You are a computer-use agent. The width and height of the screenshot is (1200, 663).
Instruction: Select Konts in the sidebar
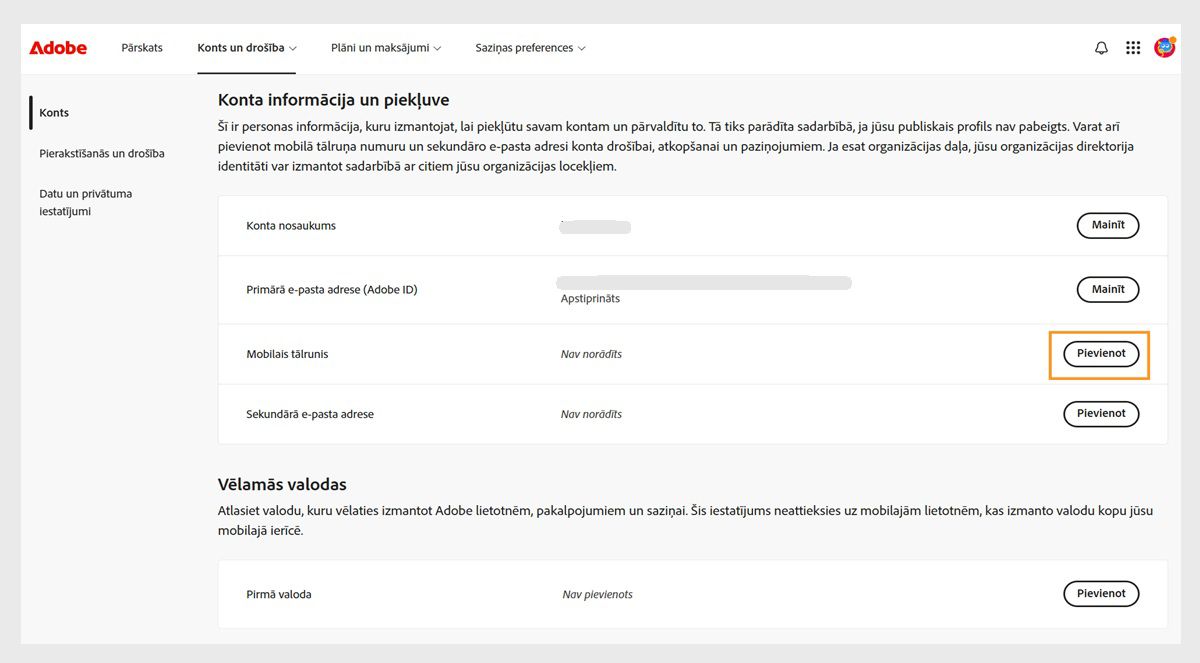pos(54,112)
